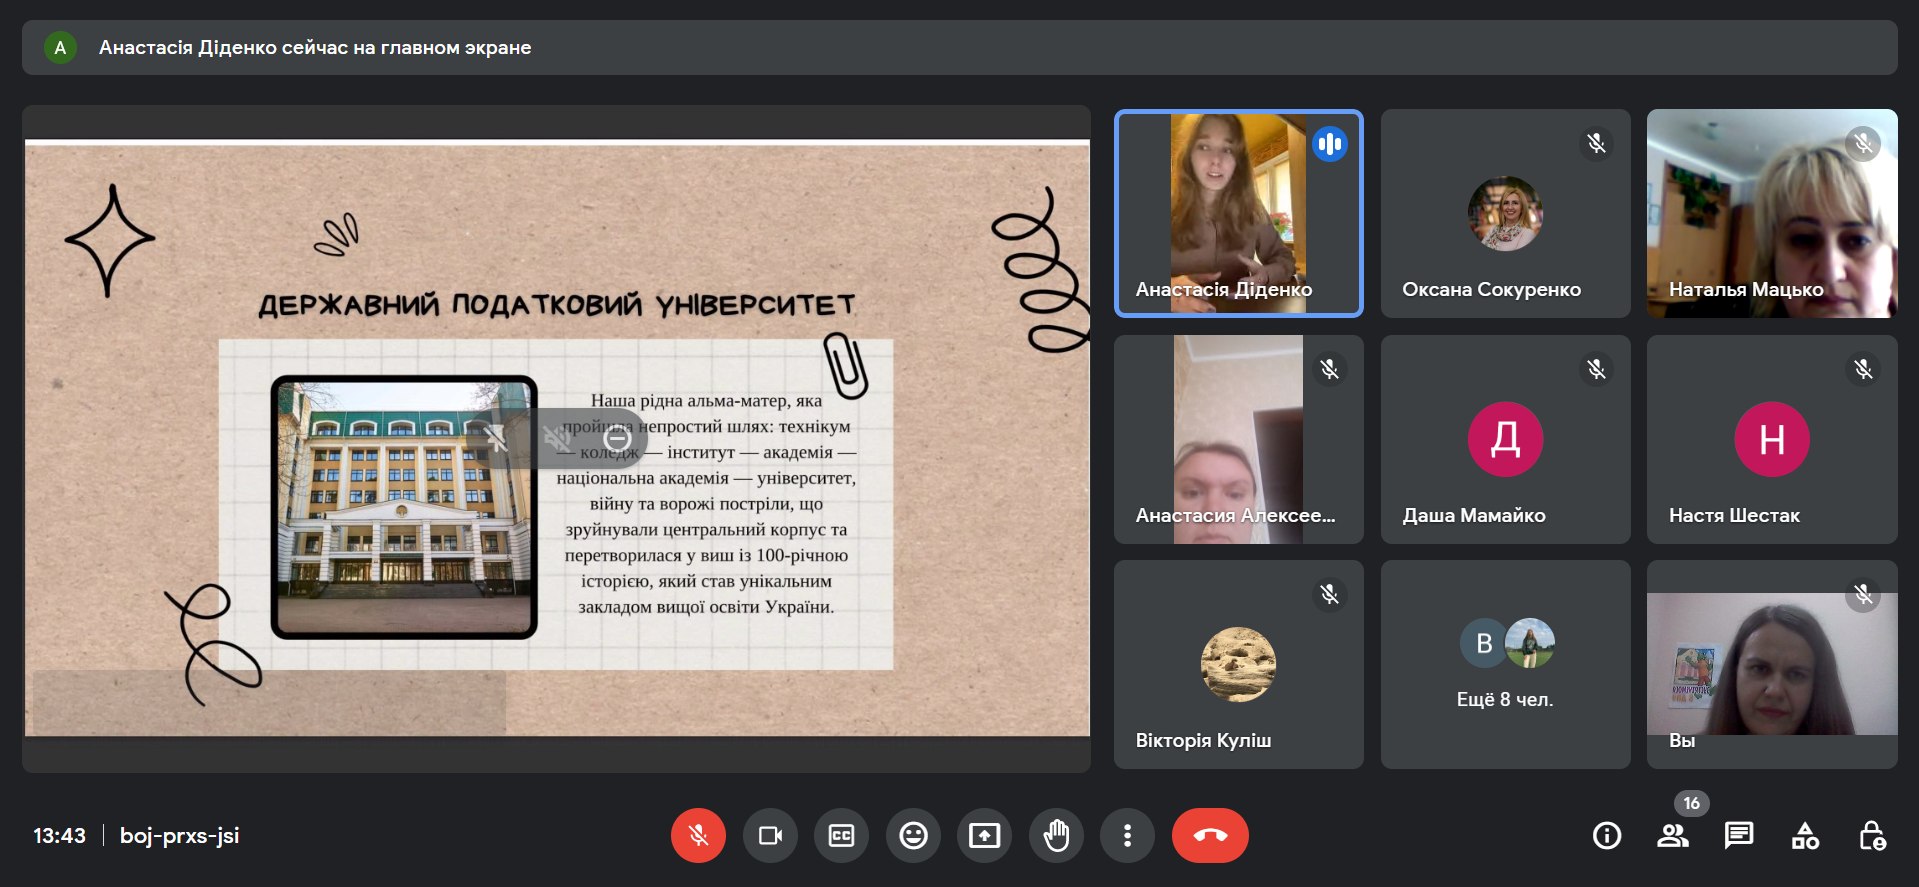Click the slide text about наша рідна альма-матер

[x=706, y=503]
